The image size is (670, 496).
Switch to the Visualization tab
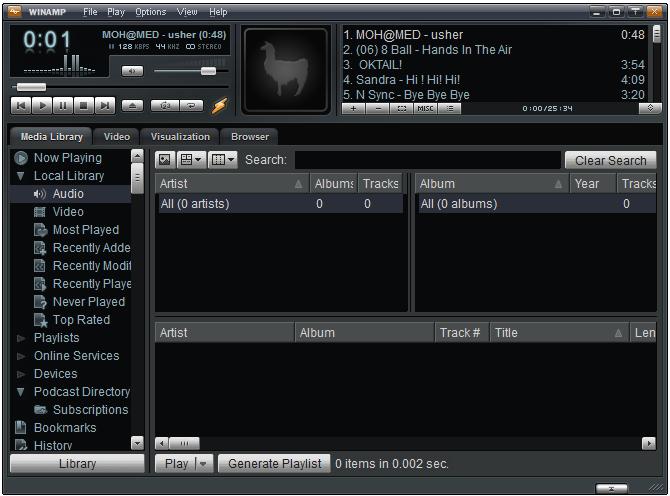(180, 137)
